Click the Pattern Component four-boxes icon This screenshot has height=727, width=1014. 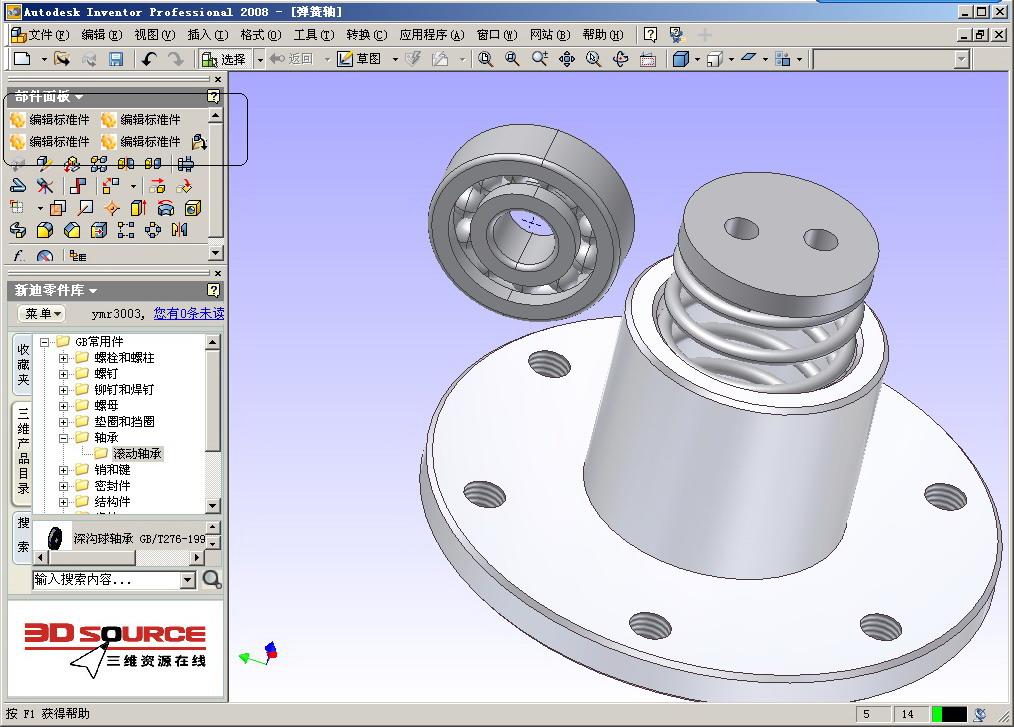98,164
